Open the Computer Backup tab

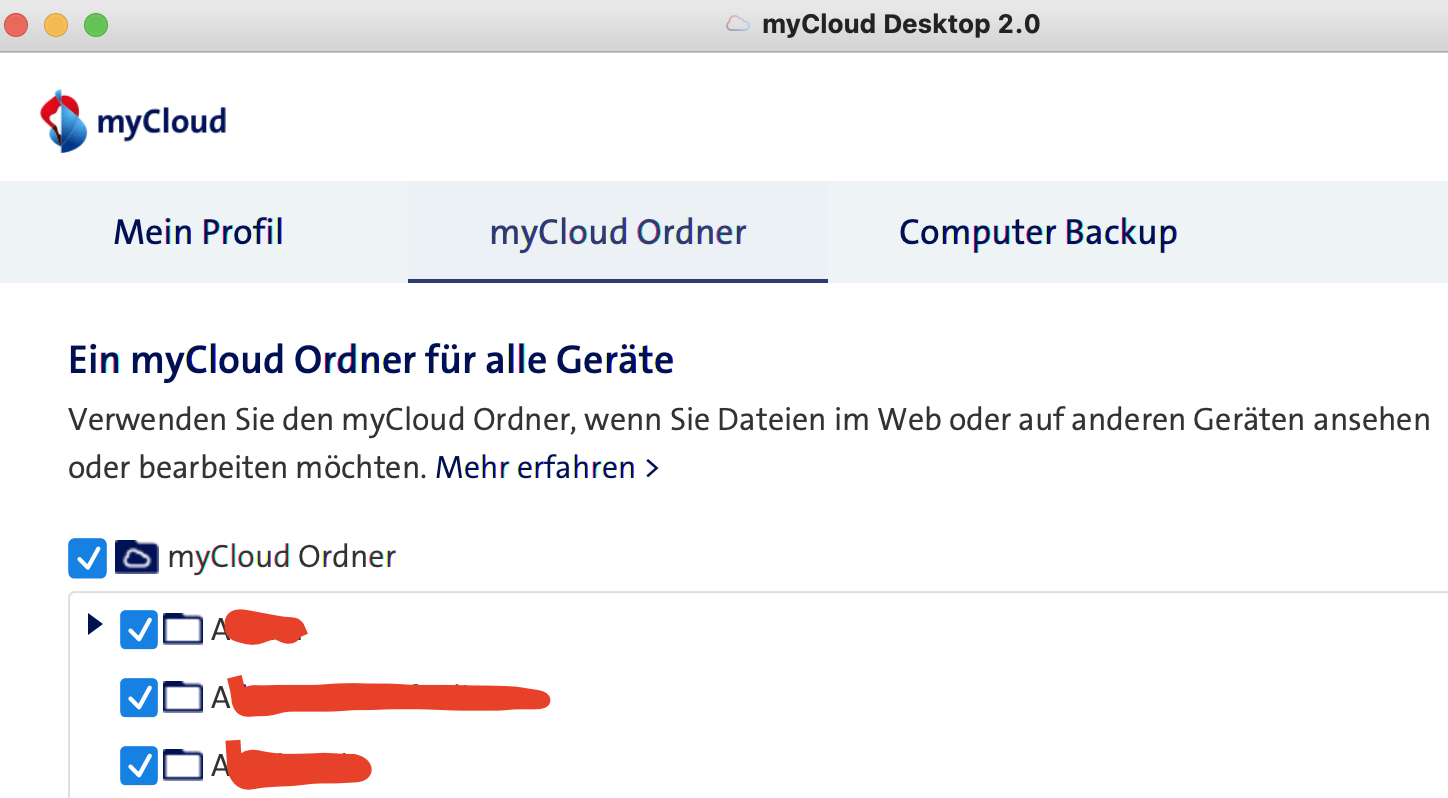coord(1038,231)
